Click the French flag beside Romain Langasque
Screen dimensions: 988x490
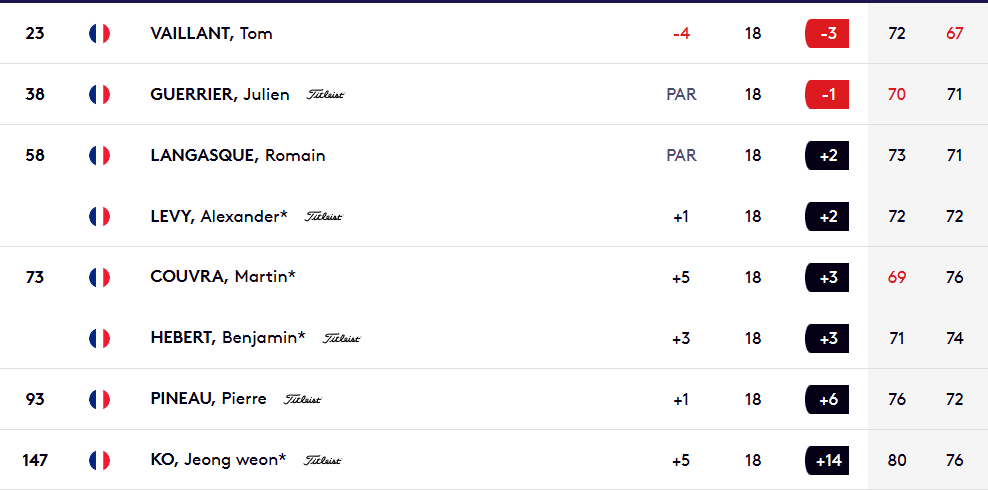100,156
